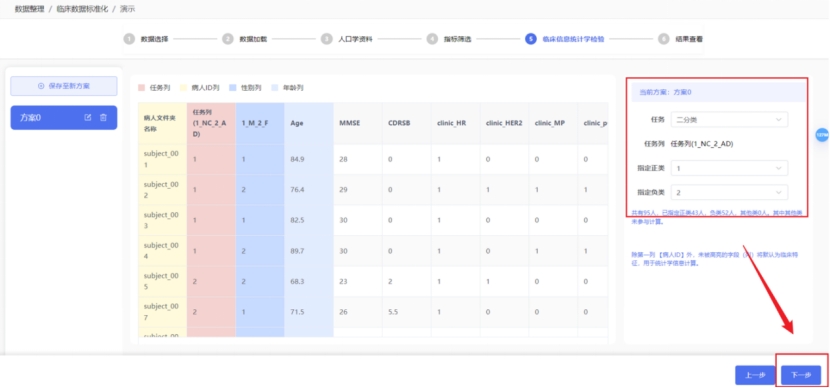Click step 3 人口学资料 circle
830x388 pixels.
327,39
